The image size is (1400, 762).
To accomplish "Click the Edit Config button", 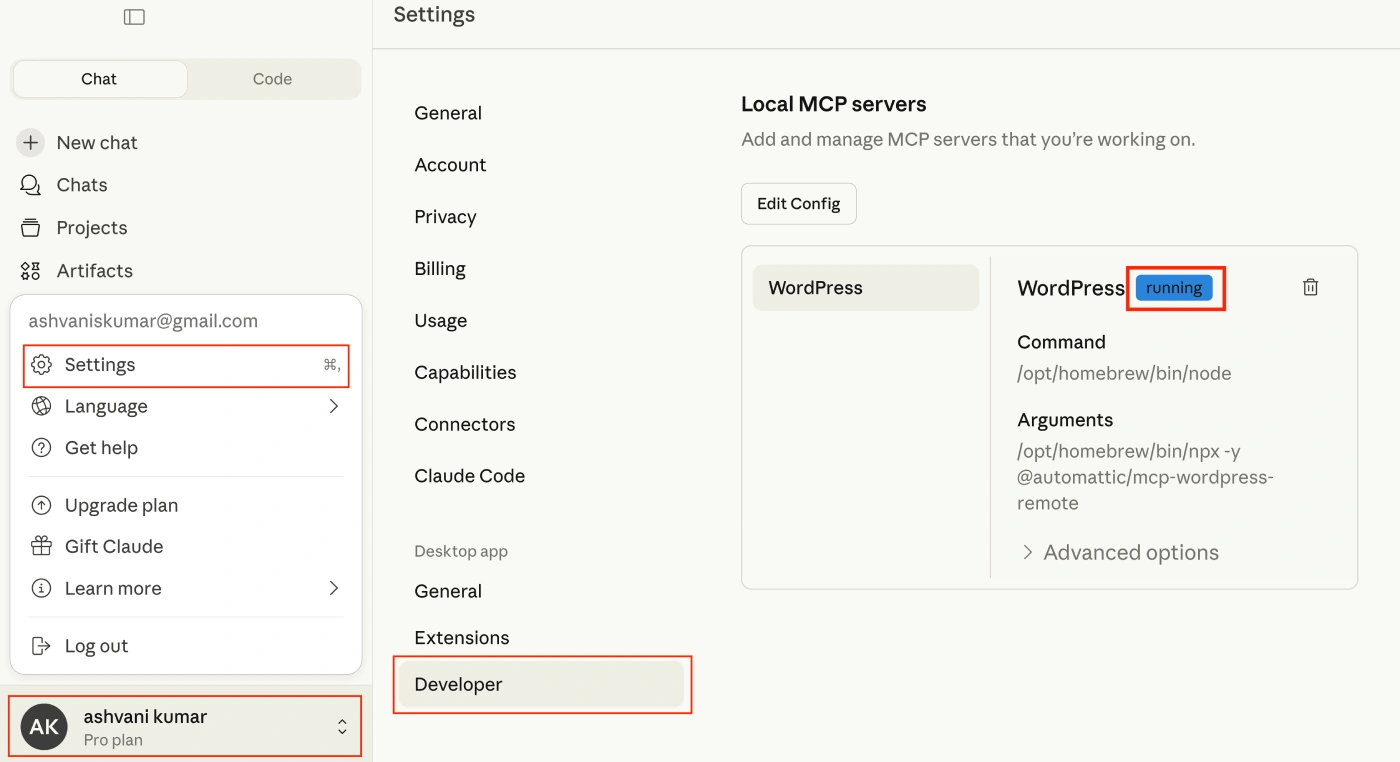I will tap(798, 204).
